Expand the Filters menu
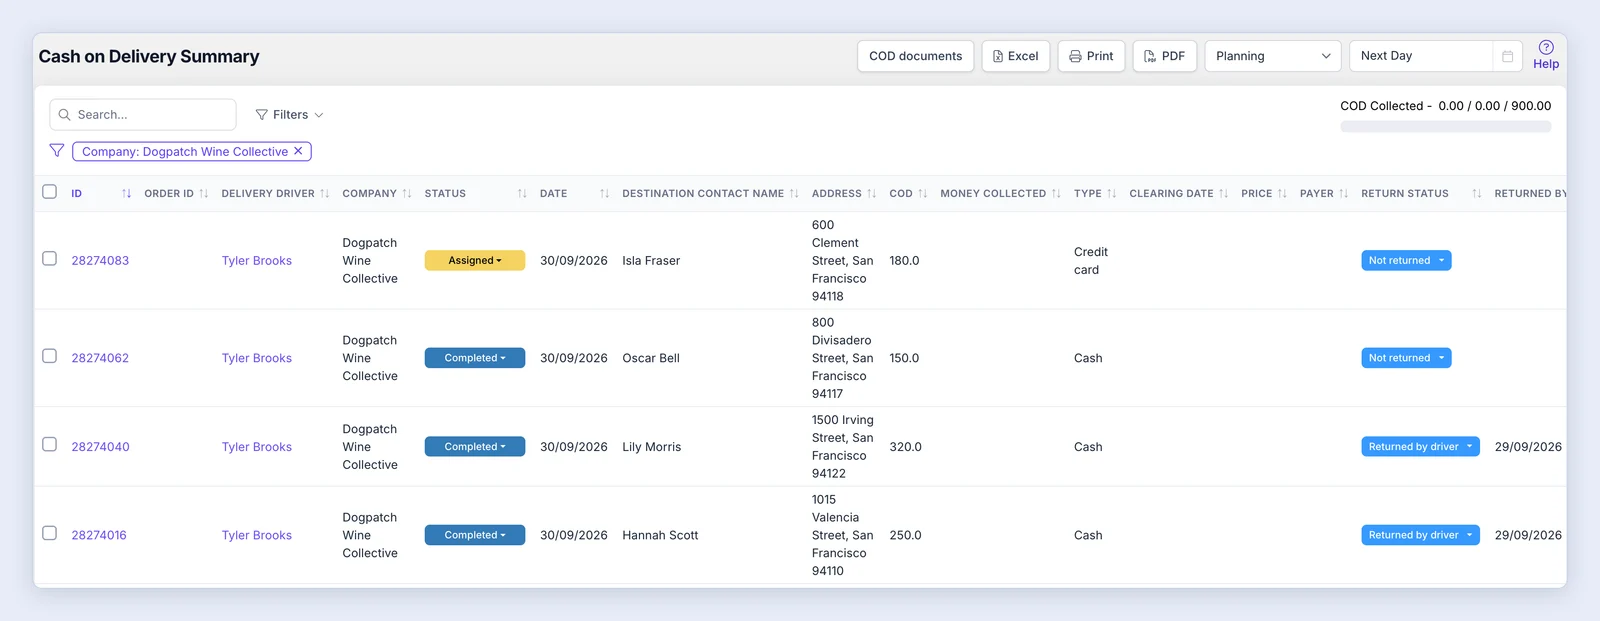 pos(290,115)
